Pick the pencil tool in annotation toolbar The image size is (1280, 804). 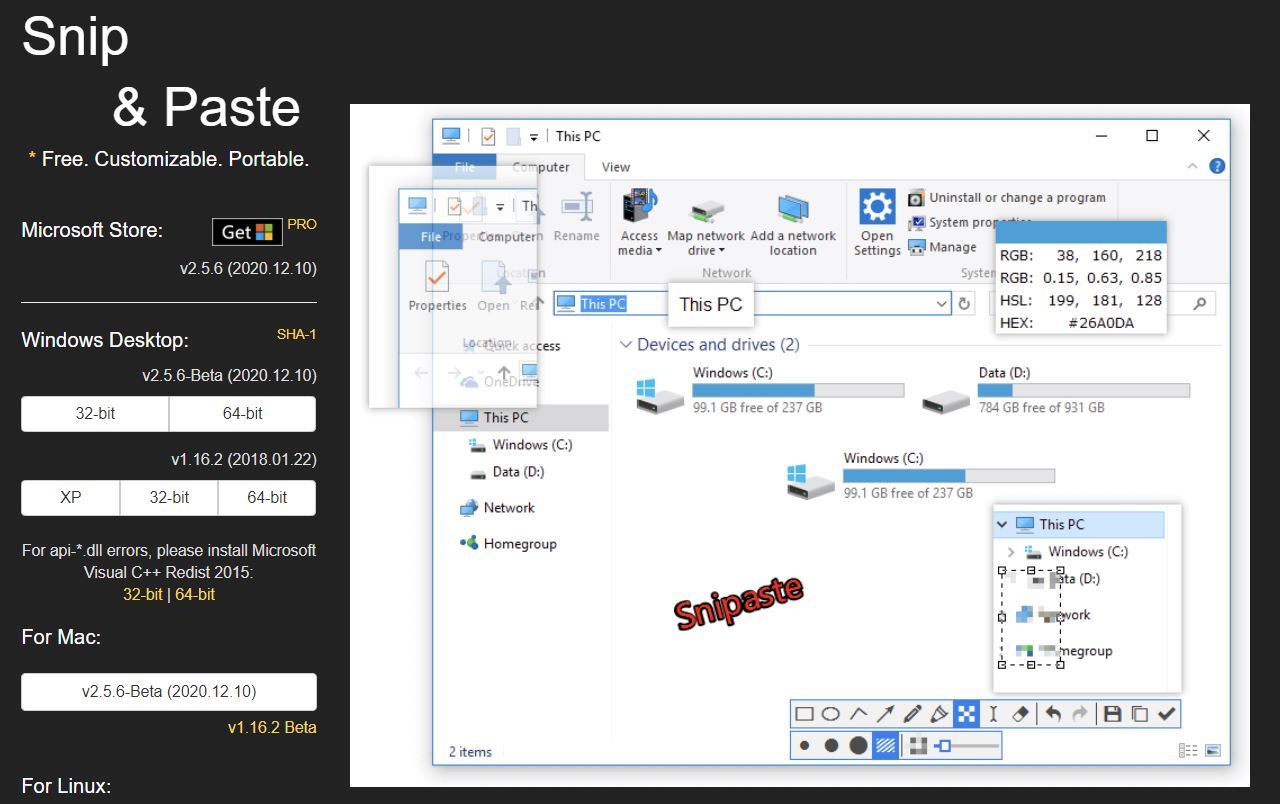tap(912, 714)
